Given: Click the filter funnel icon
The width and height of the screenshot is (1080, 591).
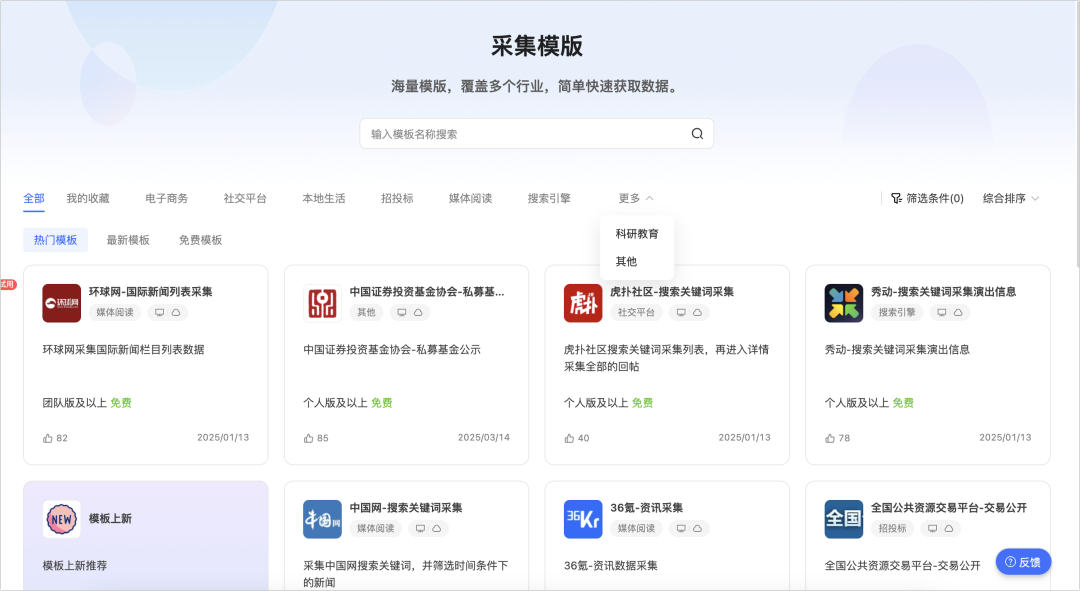Looking at the screenshot, I should click(x=896, y=198).
